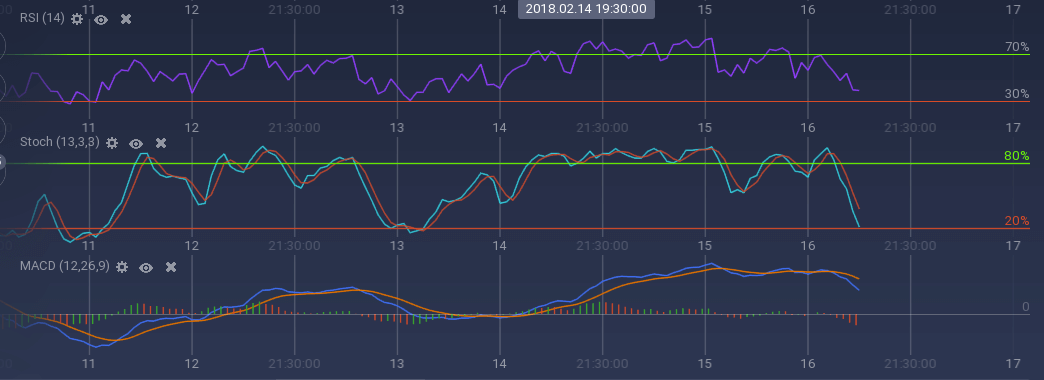Remove the MACD (12,26,9) indicator
The height and width of the screenshot is (380, 1044).
(x=170, y=267)
